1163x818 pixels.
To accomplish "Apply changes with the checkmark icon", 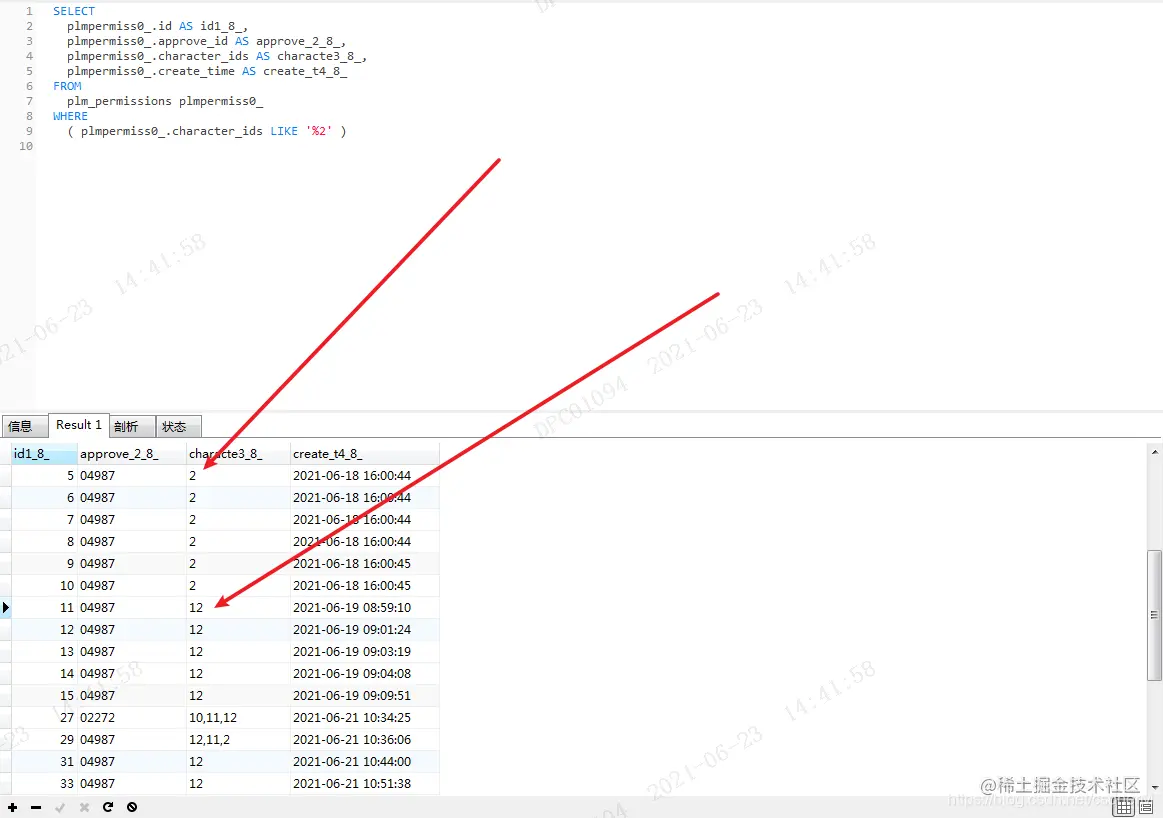I will pyautogui.click(x=60, y=807).
